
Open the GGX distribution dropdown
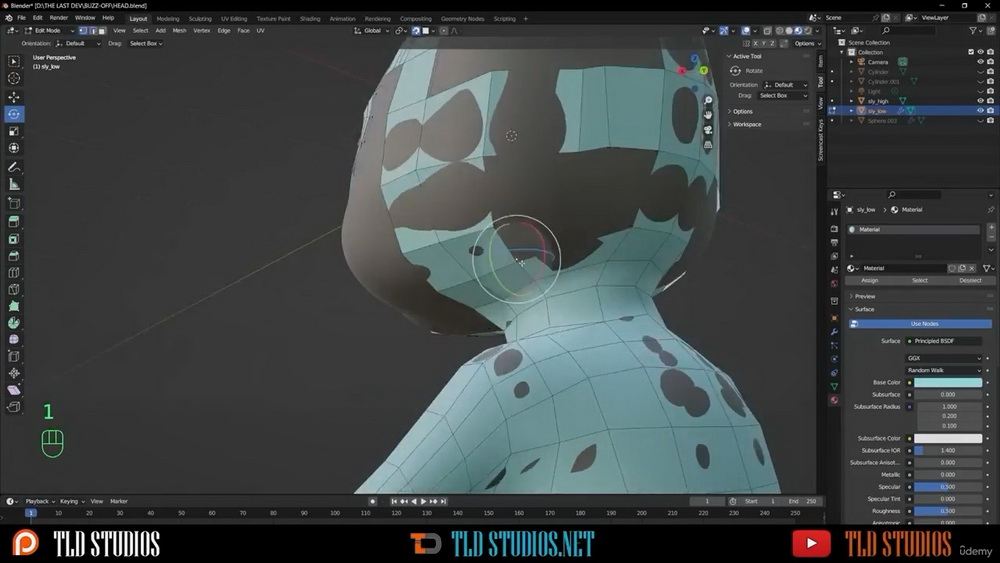pos(944,358)
